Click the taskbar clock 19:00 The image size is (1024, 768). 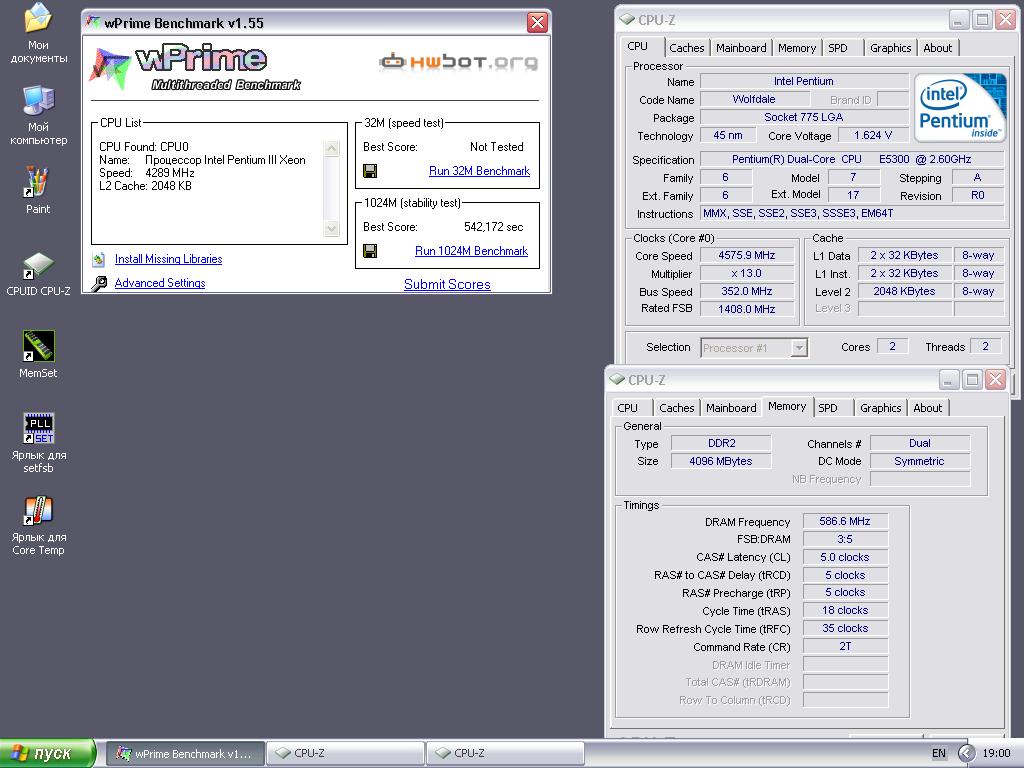997,753
